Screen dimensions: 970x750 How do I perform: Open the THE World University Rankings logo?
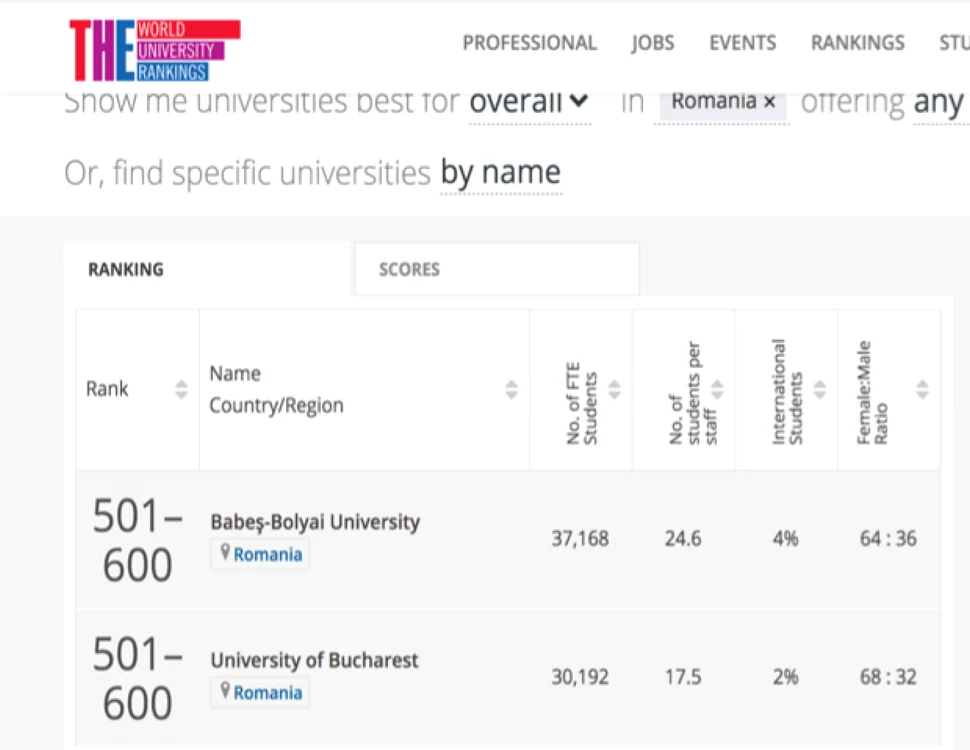155,50
